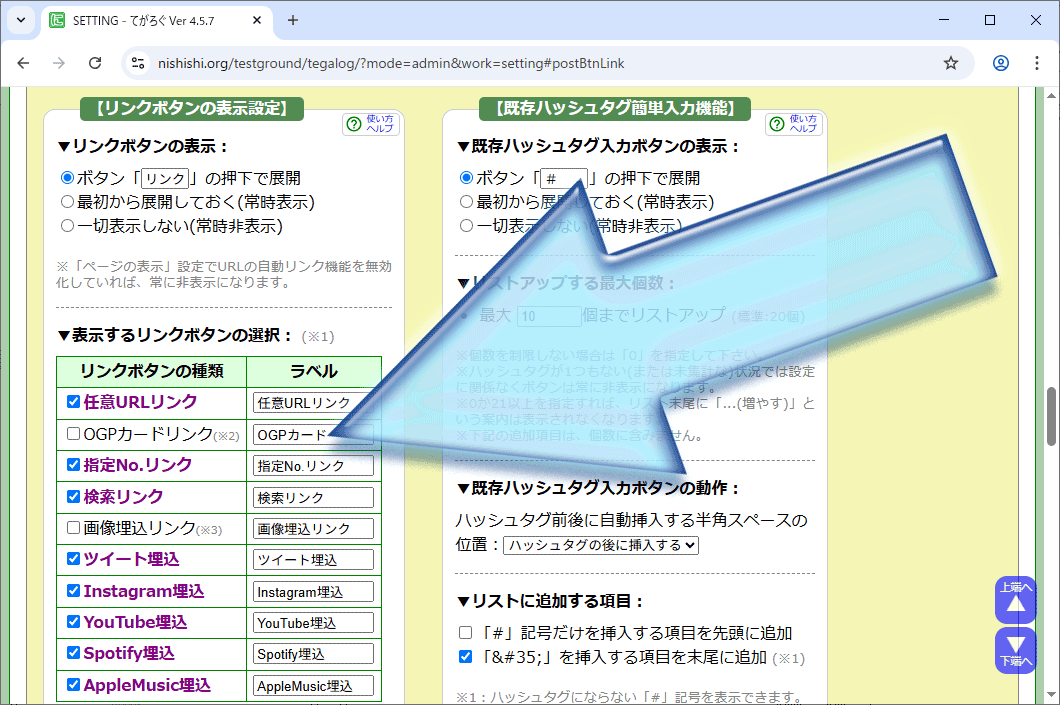The width and height of the screenshot is (1060, 705).
Task: Uncheck 任意URLリンク checkbox
Action: click(x=74, y=402)
